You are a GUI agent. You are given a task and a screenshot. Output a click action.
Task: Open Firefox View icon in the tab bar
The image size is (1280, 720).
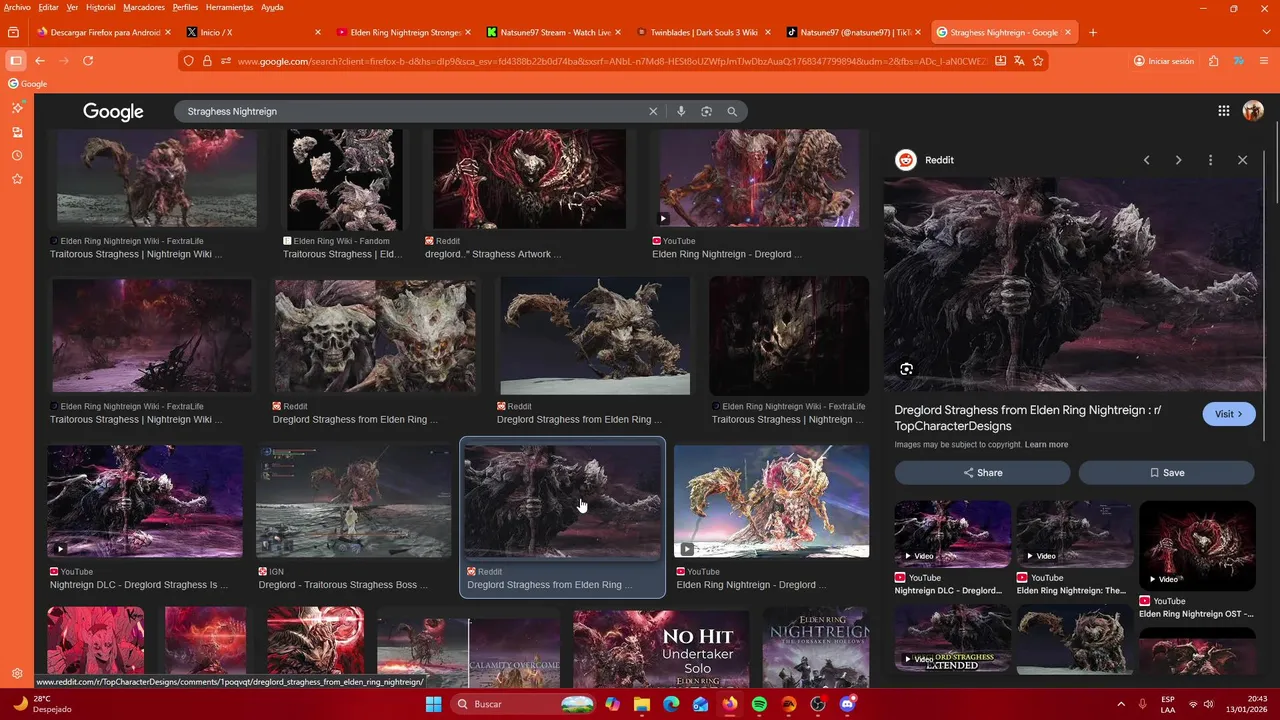click(13, 32)
